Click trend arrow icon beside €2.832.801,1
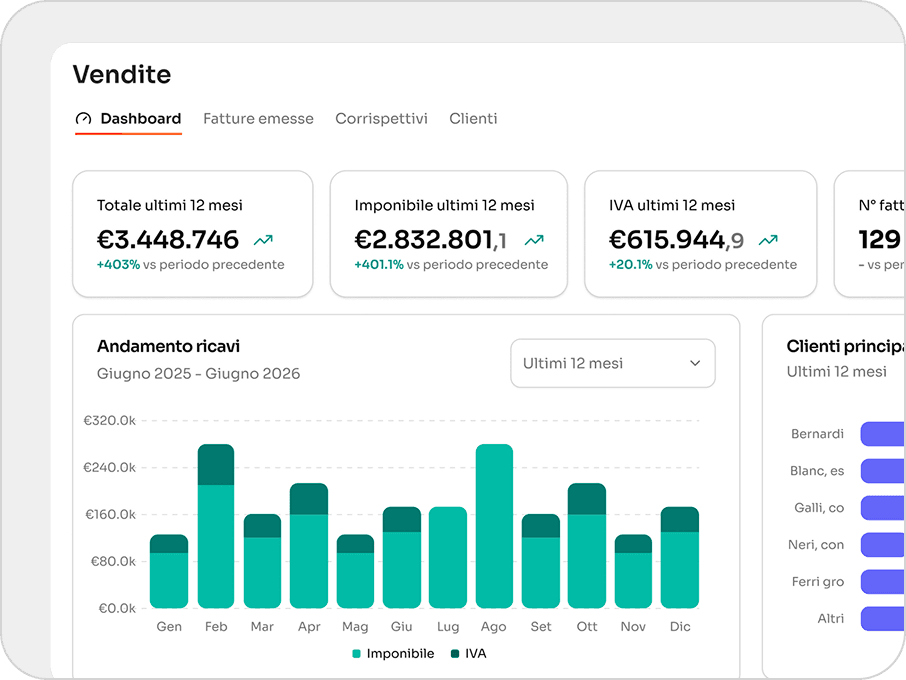906x680 pixels. (534, 240)
